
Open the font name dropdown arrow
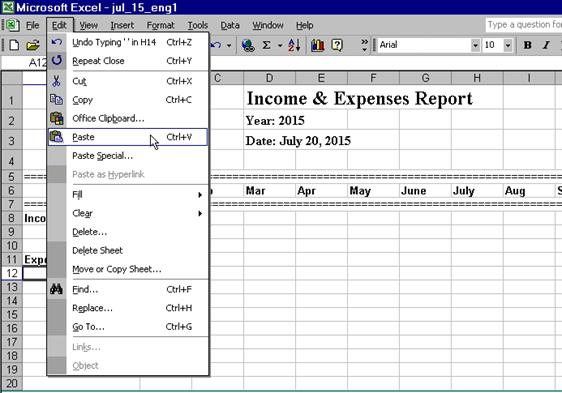[x=475, y=45]
